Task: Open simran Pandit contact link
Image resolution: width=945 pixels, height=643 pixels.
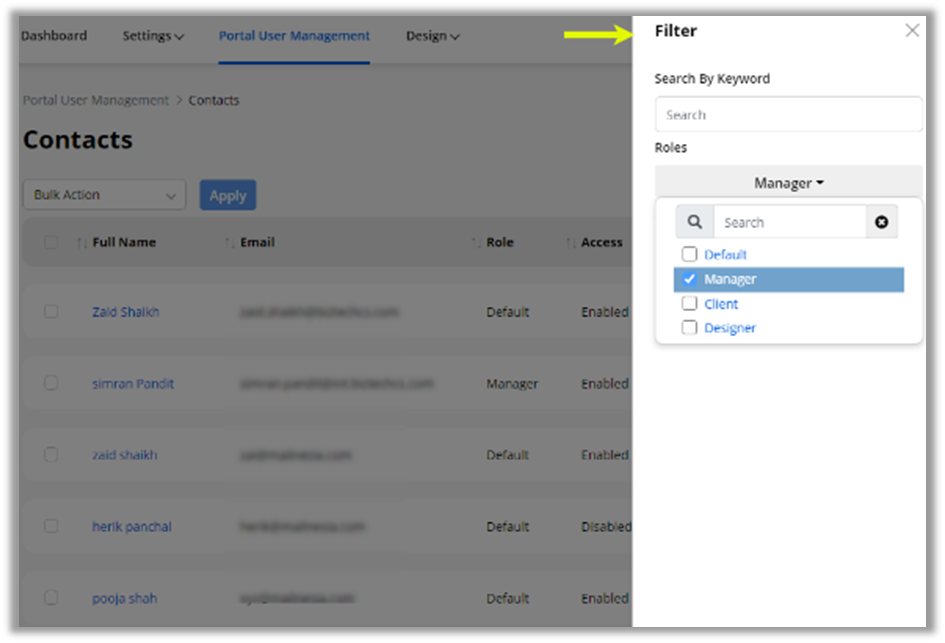Action: (x=133, y=384)
